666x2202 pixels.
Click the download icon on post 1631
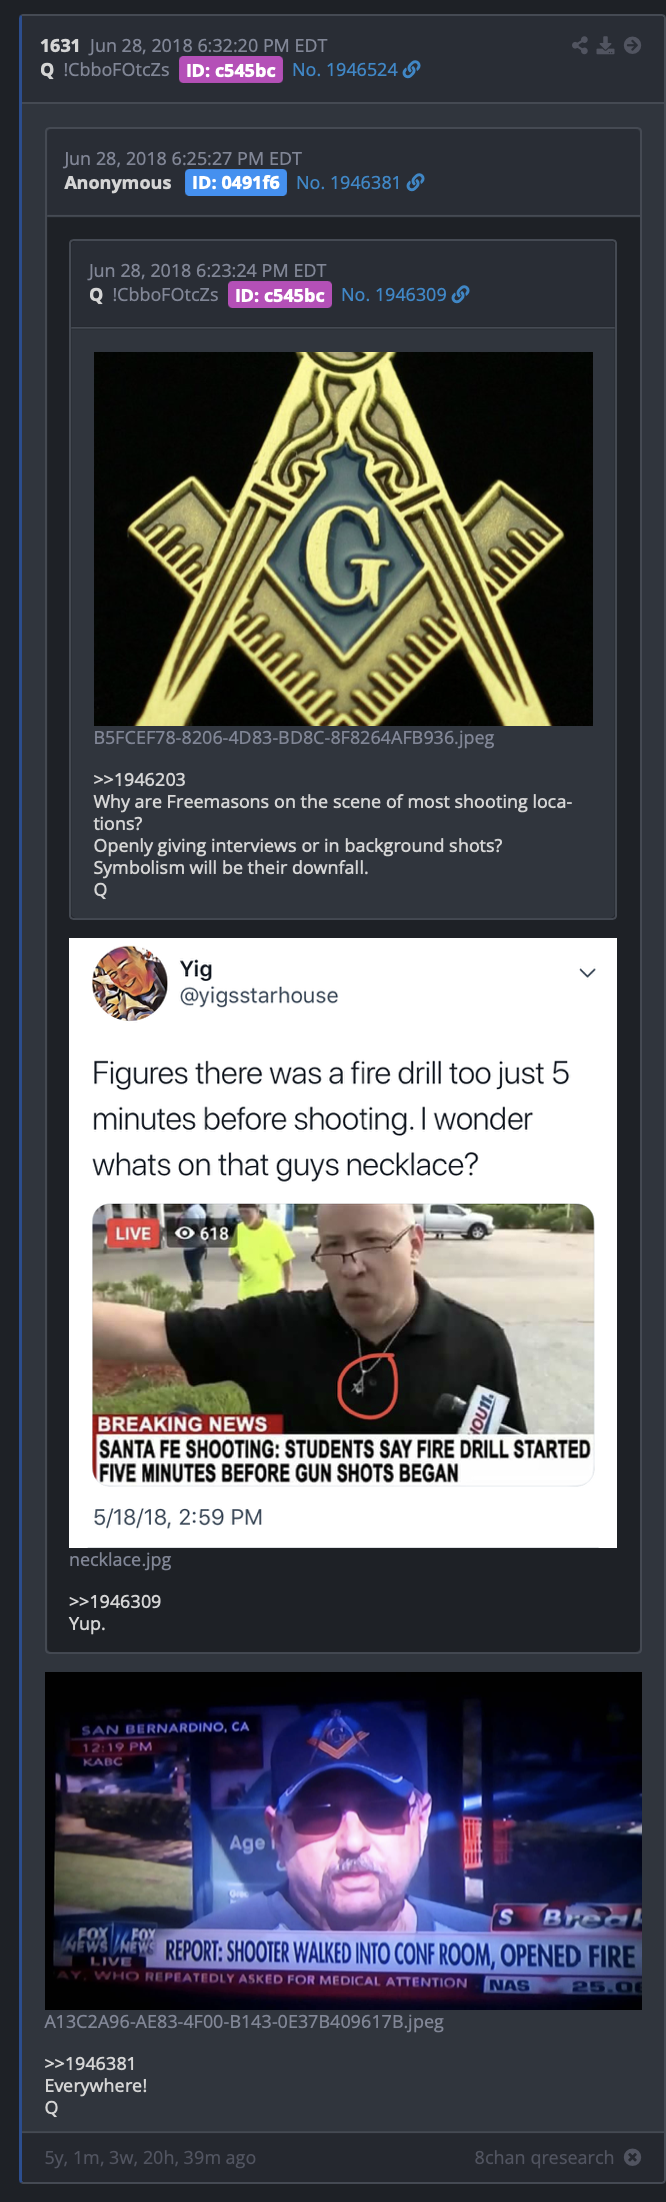click(x=605, y=45)
